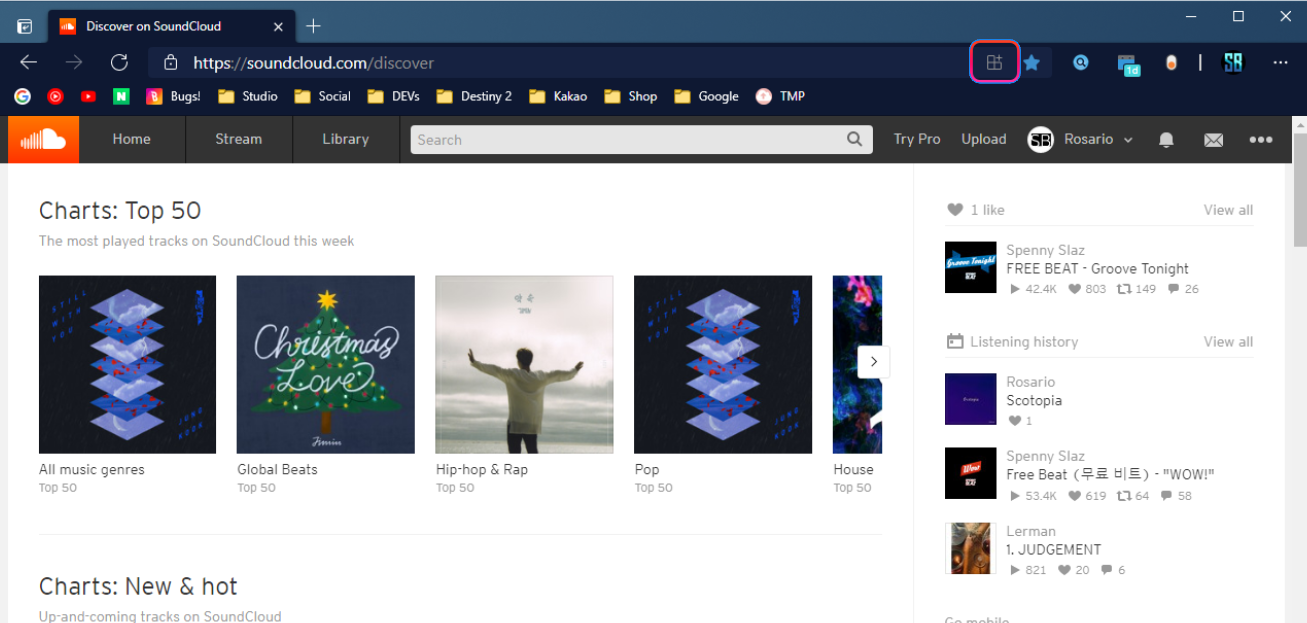1307x623 pixels.
Task: Reload the page with refresh icon
Action: point(119,62)
